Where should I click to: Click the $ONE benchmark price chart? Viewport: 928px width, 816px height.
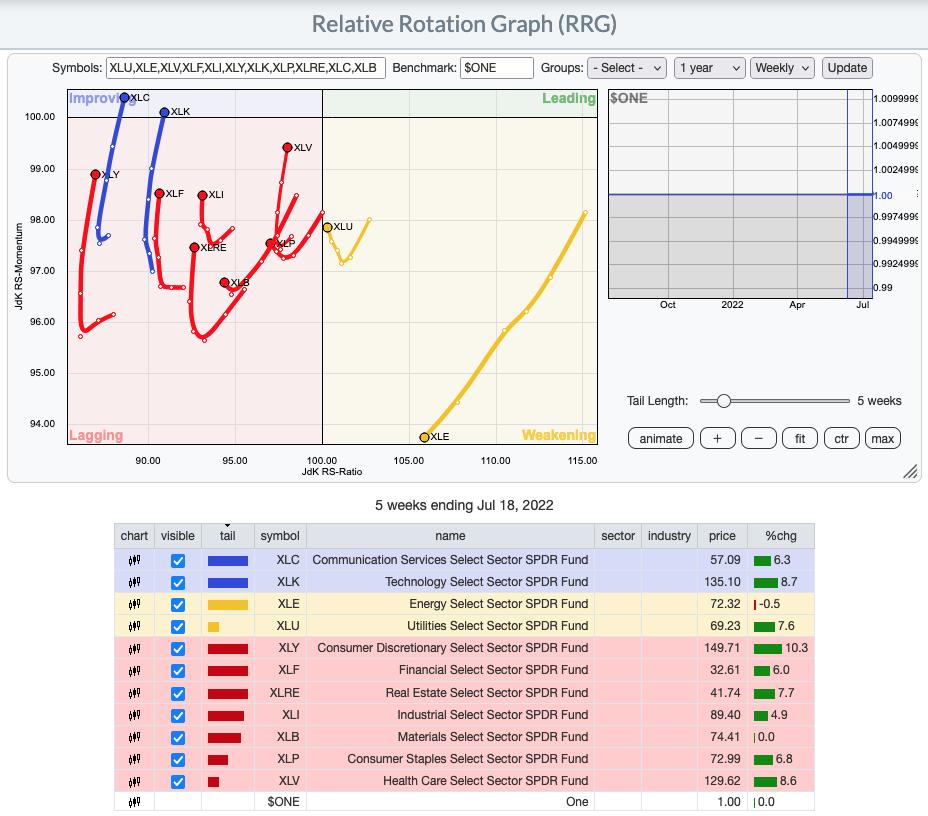pos(740,194)
